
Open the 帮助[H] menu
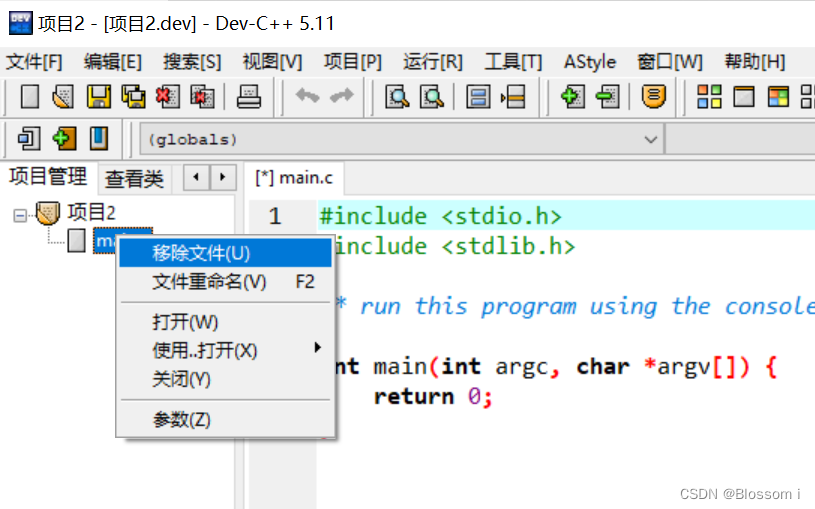pyautogui.click(x=755, y=62)
